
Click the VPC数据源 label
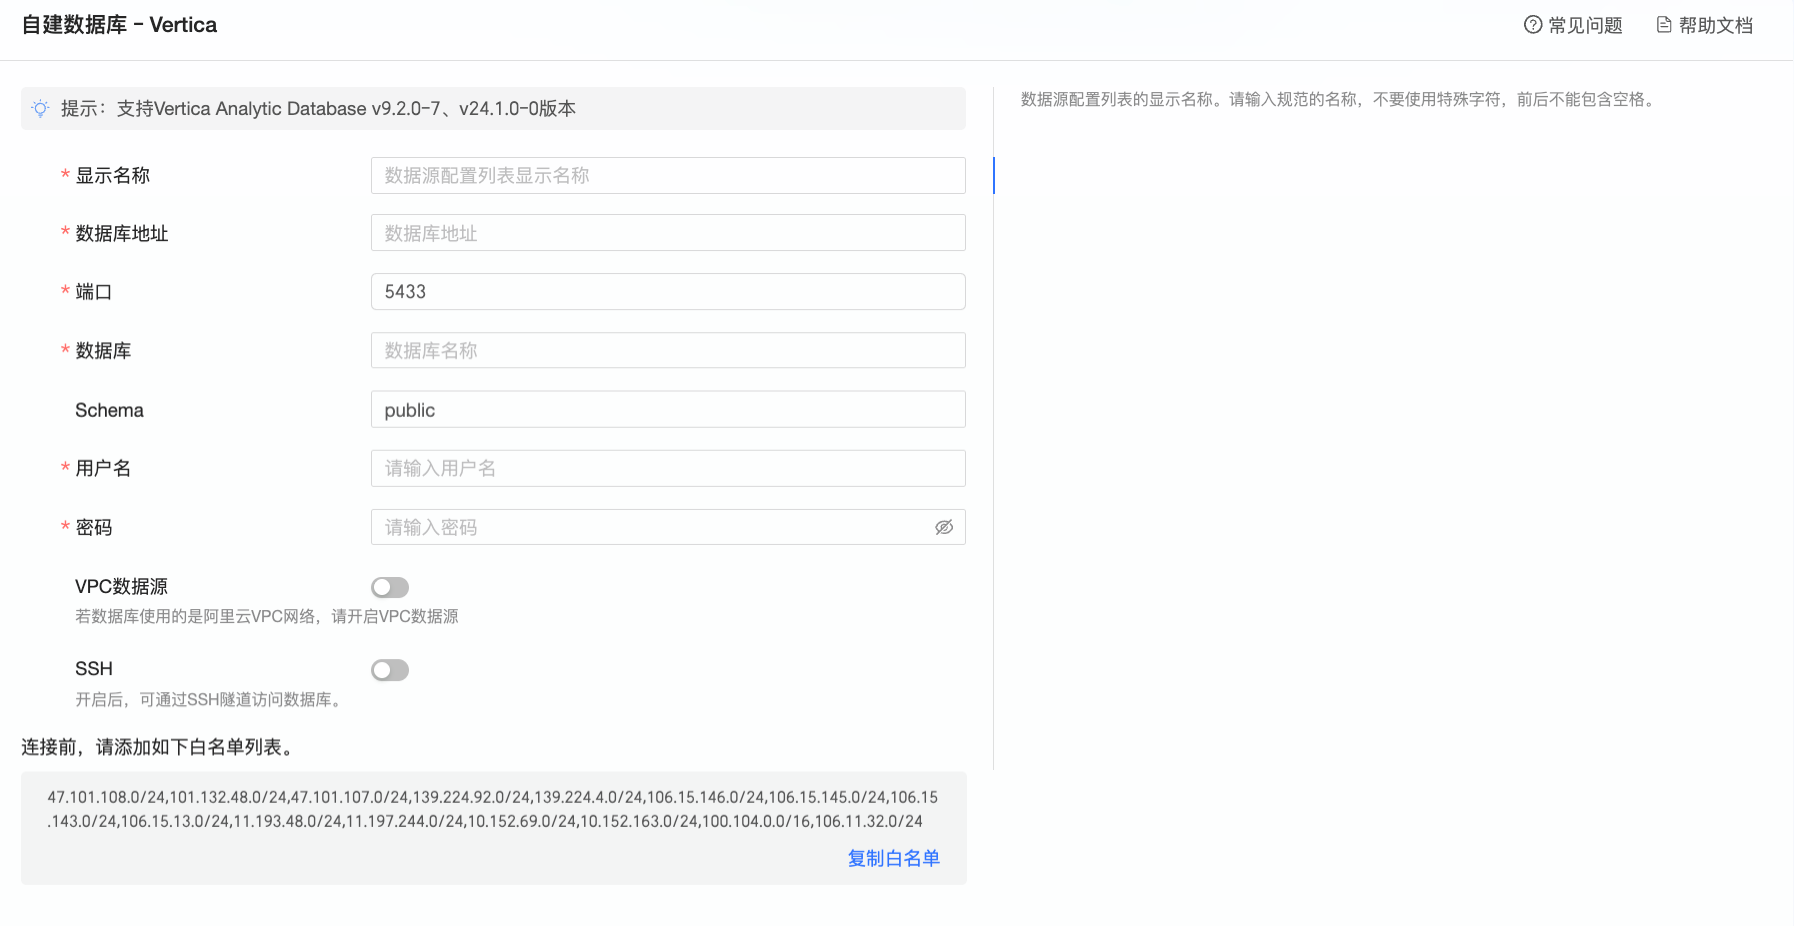point(121,586)
